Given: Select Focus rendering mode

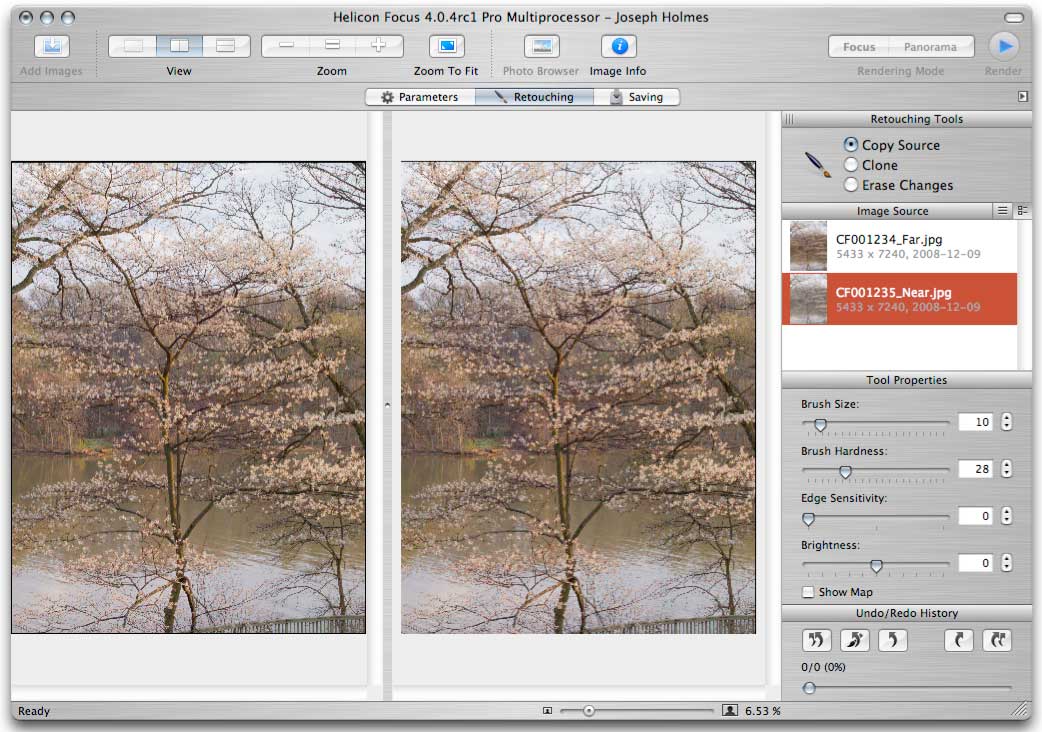Looking at the screenshot, I should coord(859,47).
